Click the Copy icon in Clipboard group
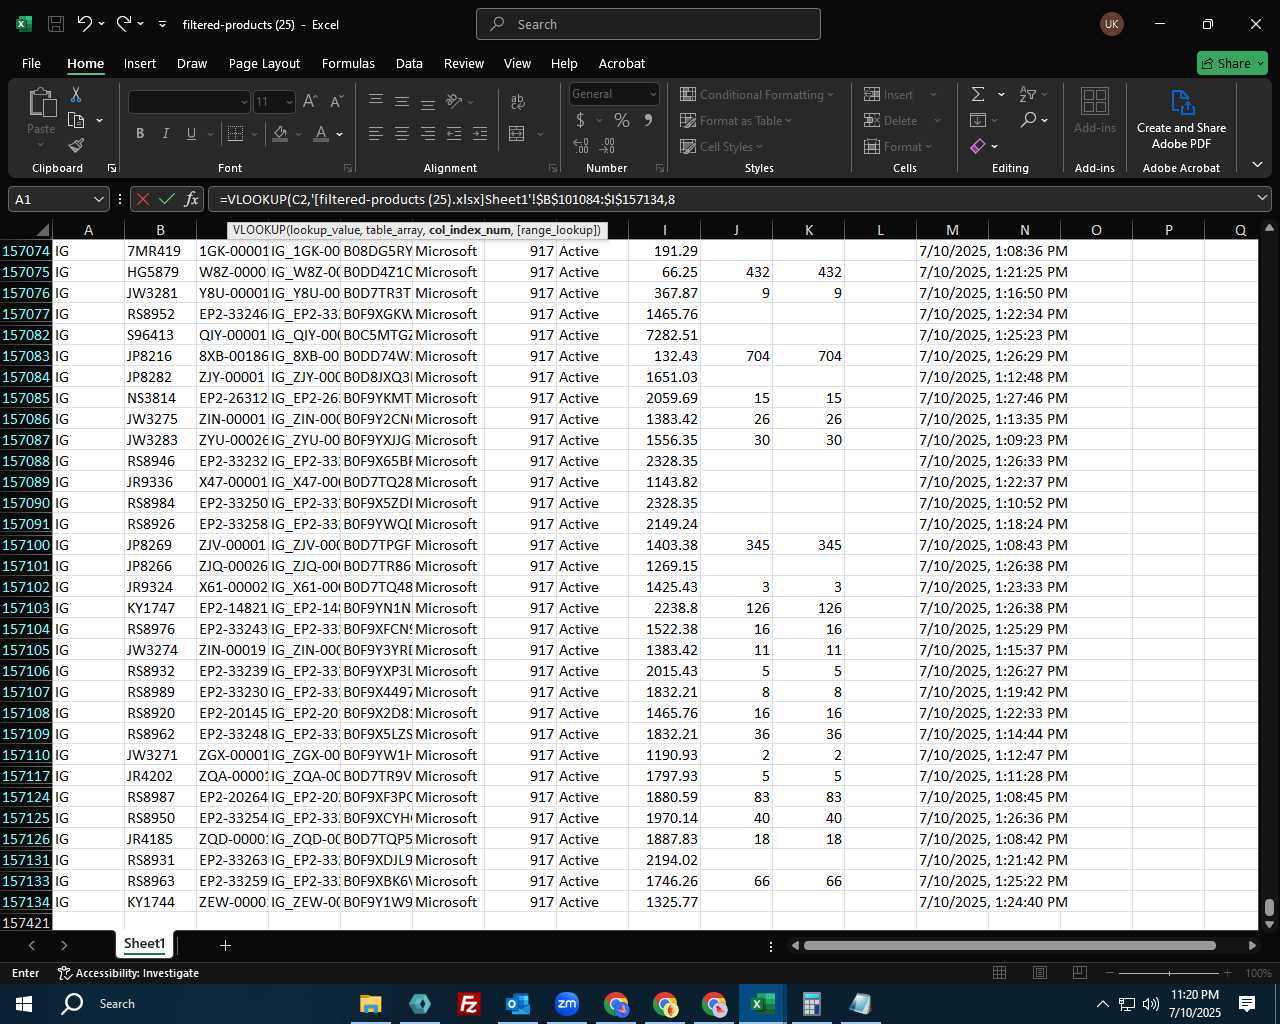1280x1024 pixels. point(76,120)
